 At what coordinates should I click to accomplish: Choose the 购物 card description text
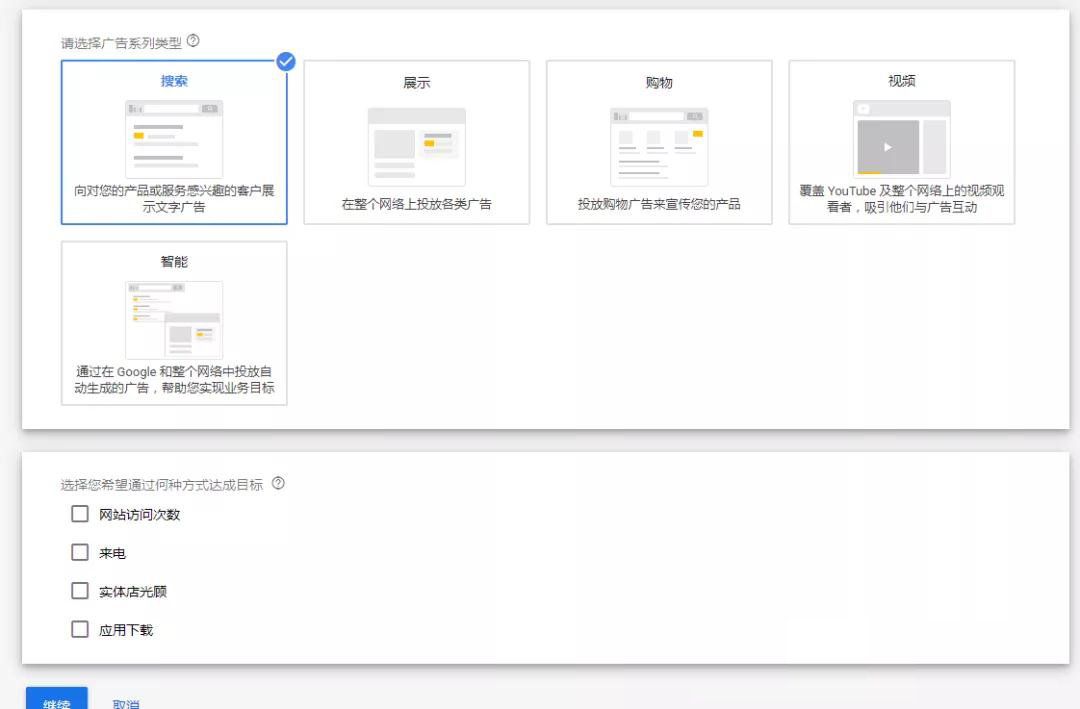[x=659, y=205]
